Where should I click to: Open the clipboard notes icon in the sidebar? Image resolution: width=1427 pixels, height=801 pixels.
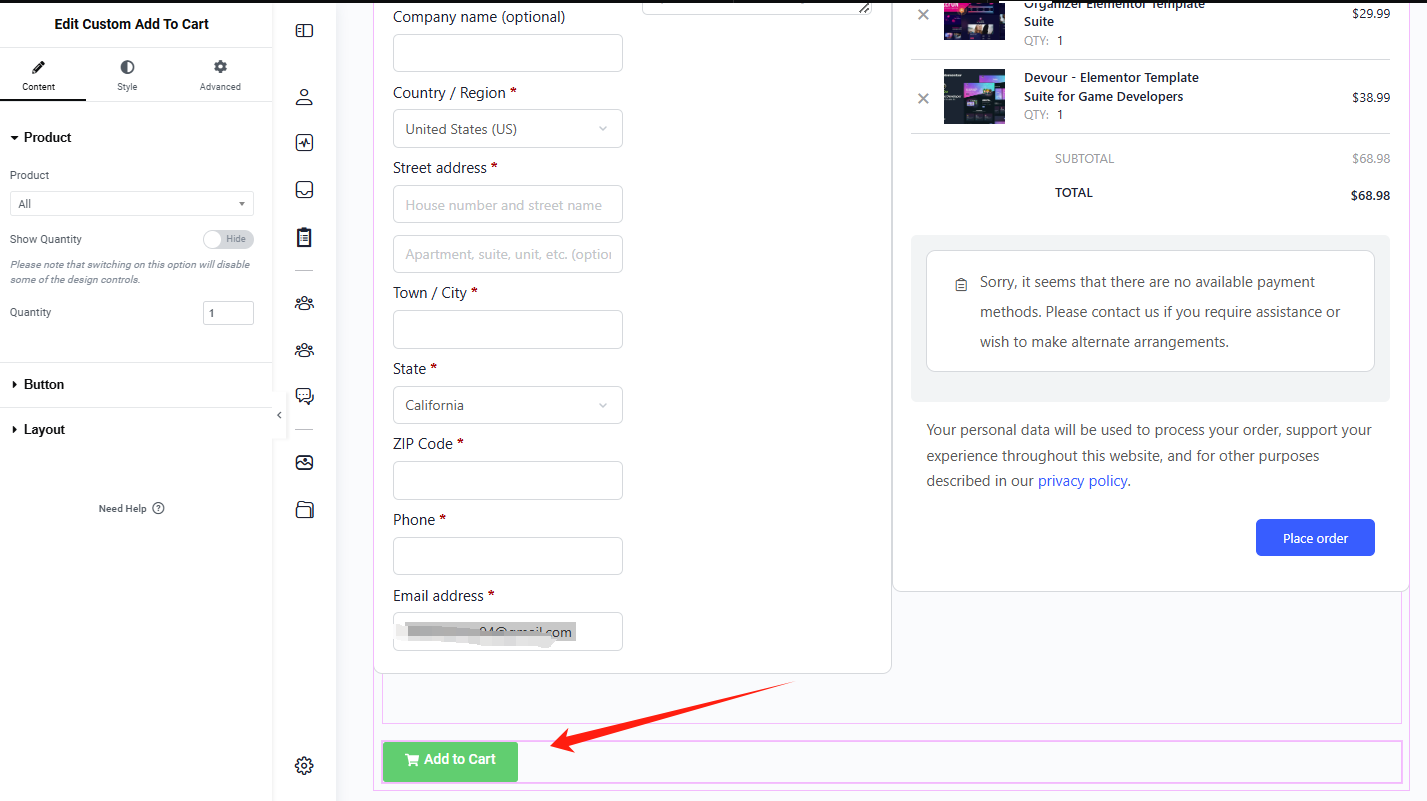pos(304,237)
